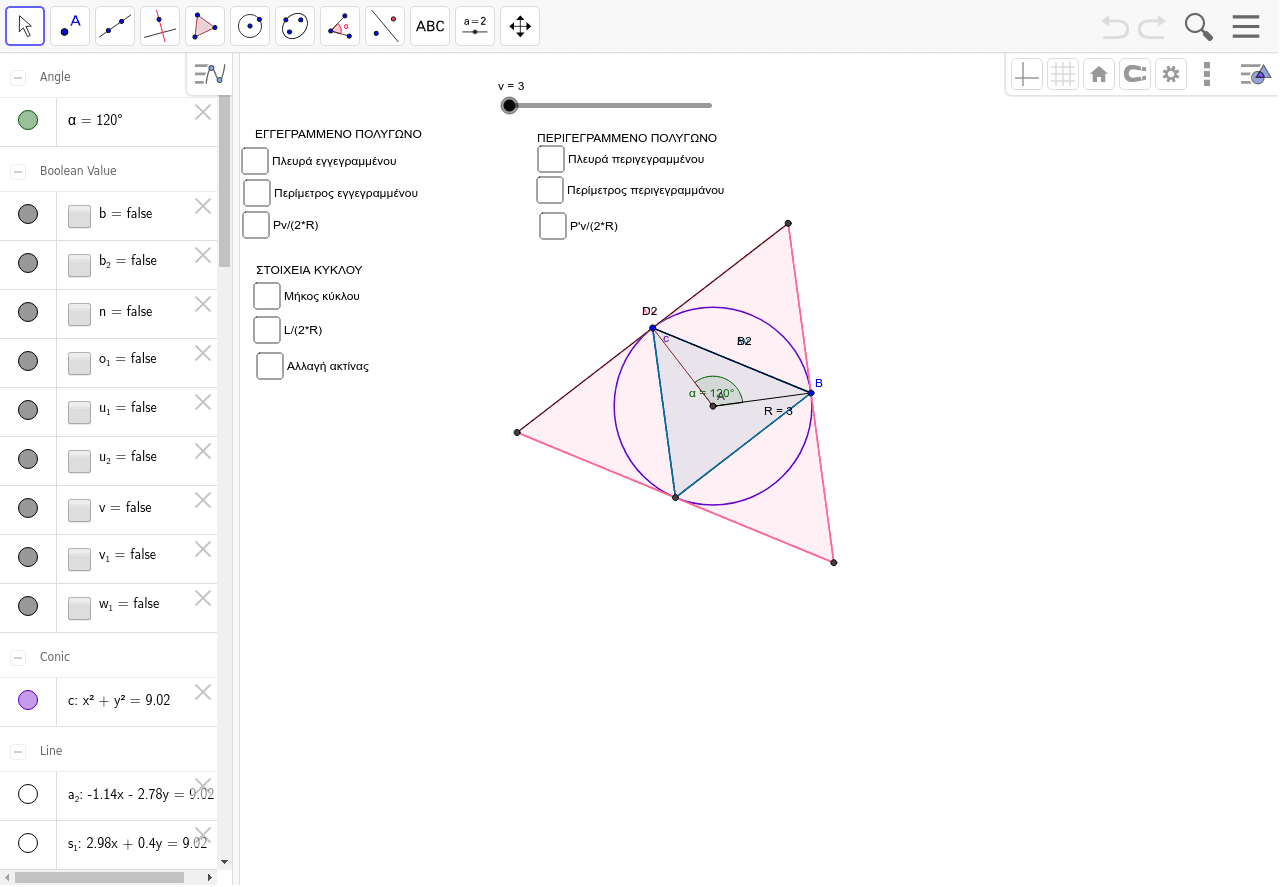Select the Line through two points tool
This screenshot has width=1280, height=887.
tap(115, 26)
